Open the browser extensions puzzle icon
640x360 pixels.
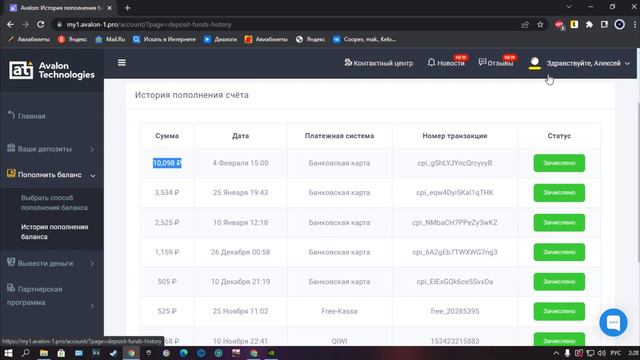(x=589, y=24)
